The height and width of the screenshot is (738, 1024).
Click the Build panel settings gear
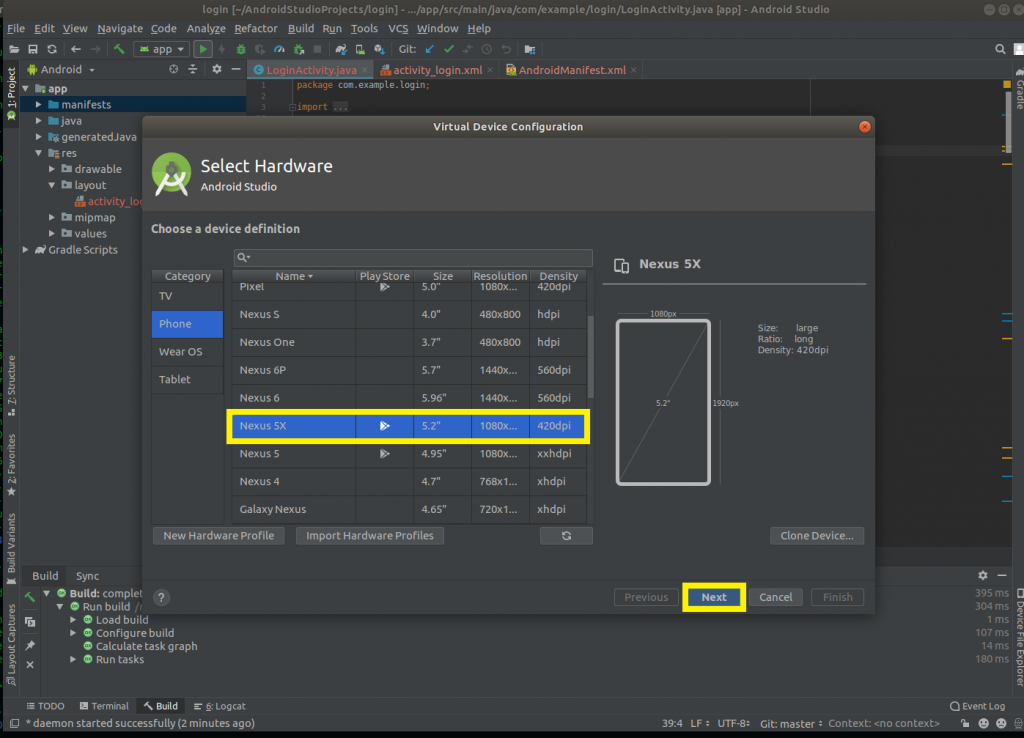coord(983,575)
